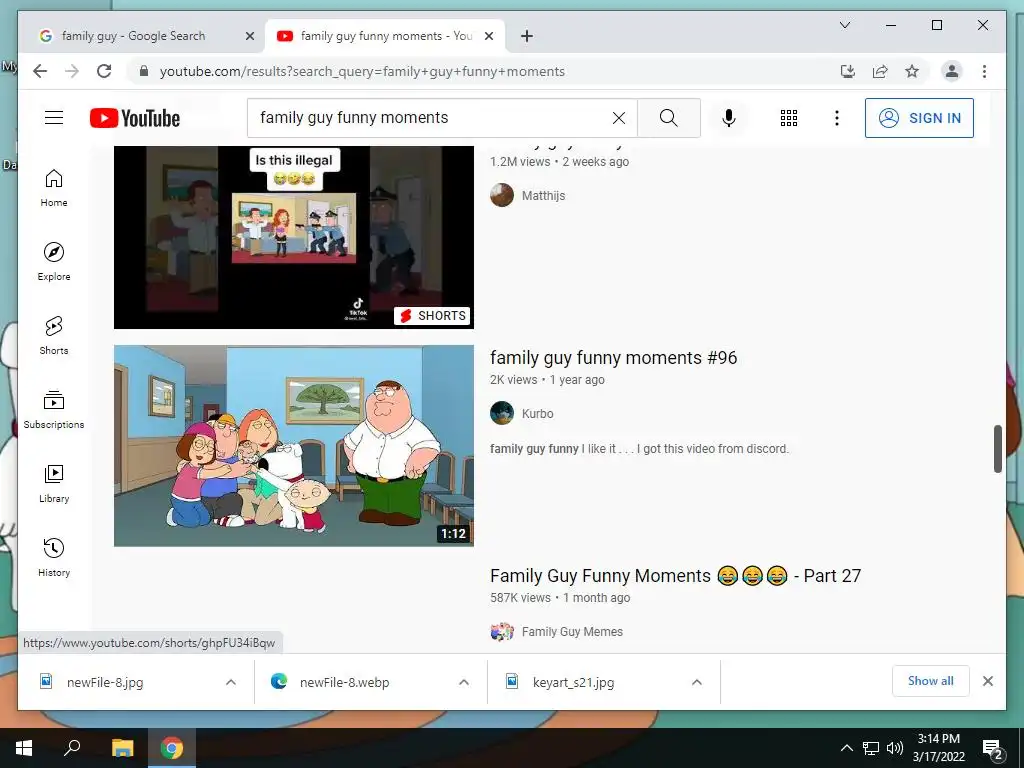The image size is (1024, 768).
Task: Open a new tab
Action: pyautogui.click(x=527, y=37)
